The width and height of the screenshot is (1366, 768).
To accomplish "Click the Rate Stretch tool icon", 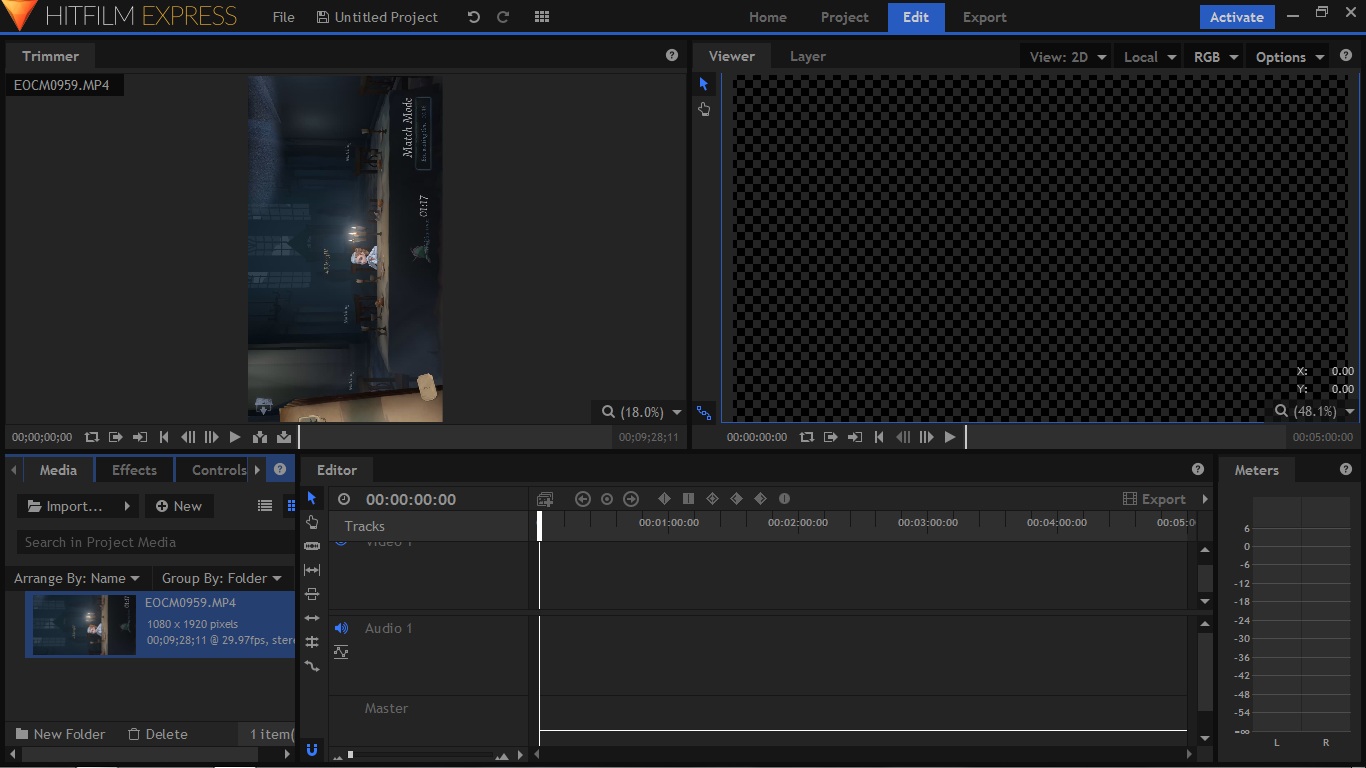I will [x=312, y=666].
